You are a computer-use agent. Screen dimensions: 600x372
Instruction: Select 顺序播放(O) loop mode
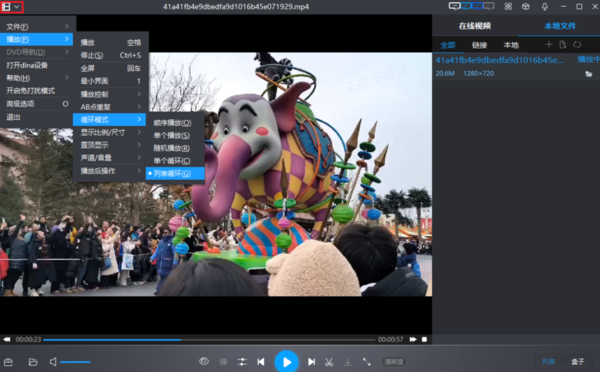175,123
